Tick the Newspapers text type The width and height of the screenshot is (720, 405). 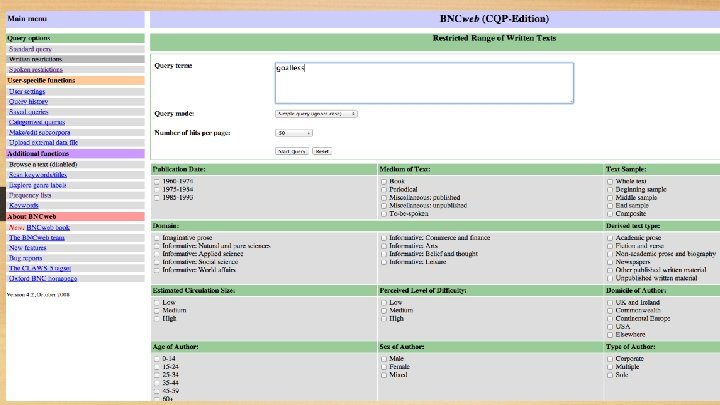(610, 262)
